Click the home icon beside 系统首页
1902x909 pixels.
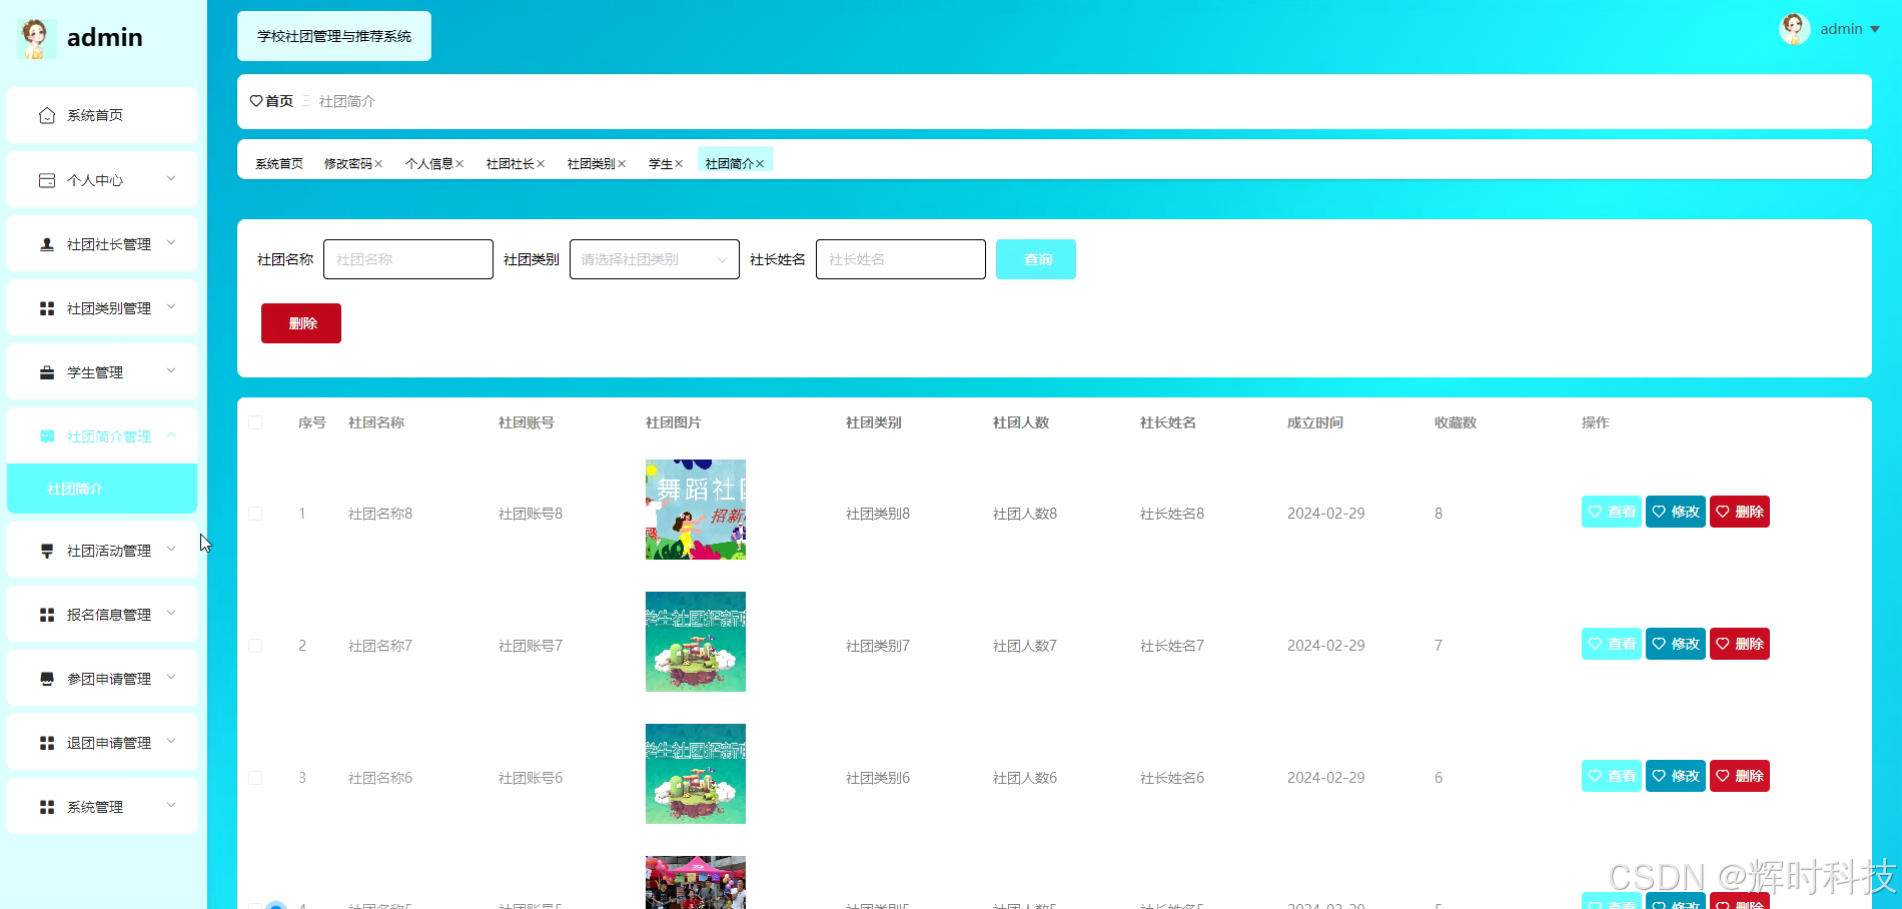click(46, 116)
